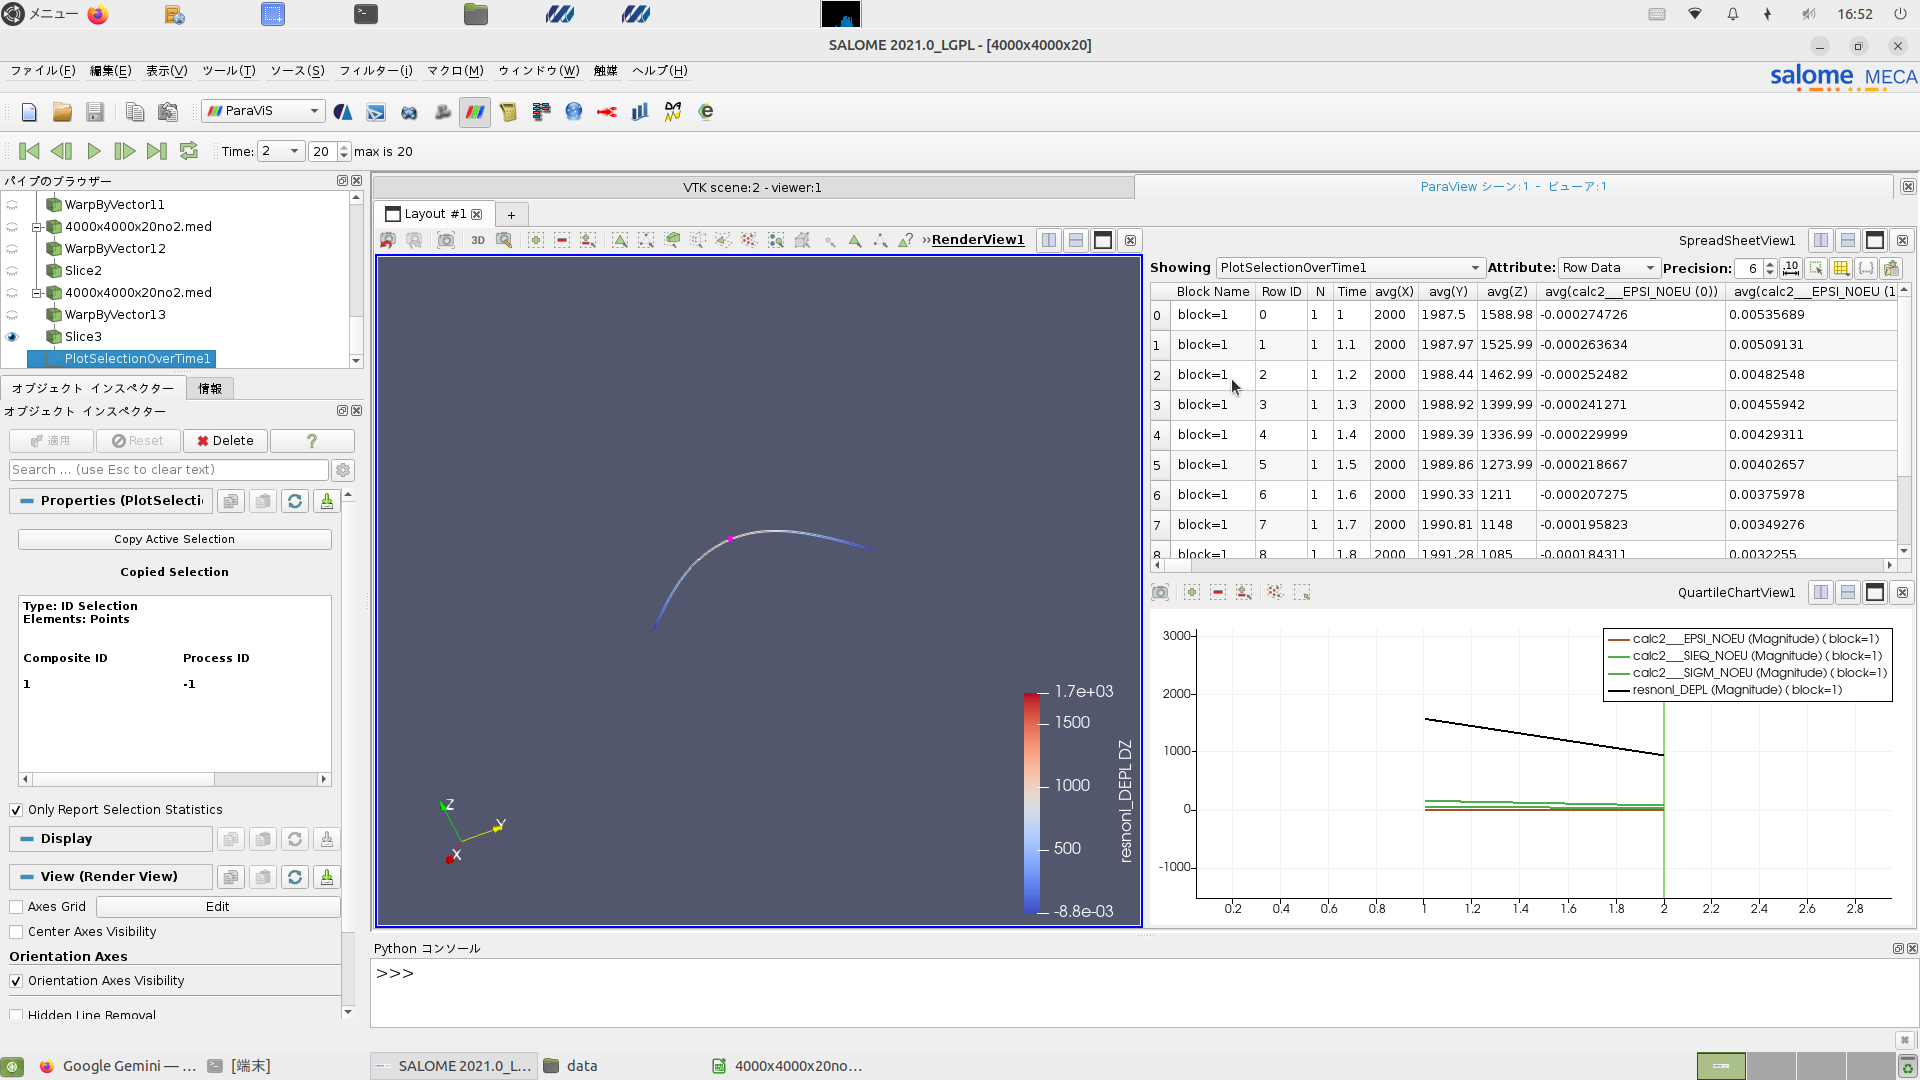Screen dimensions: 1920x1080
Task: Reload the Properties section
Action: click(x=295, y=501)
